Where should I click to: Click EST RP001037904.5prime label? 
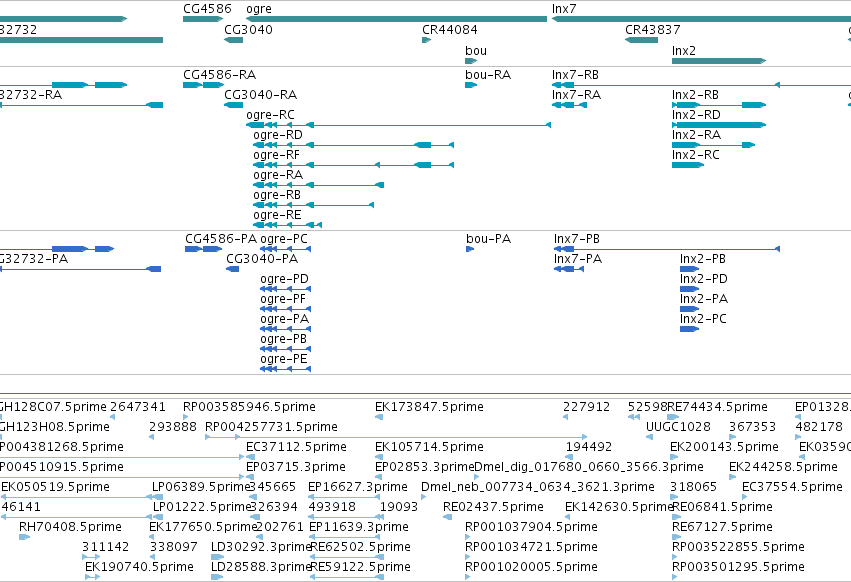531,527
